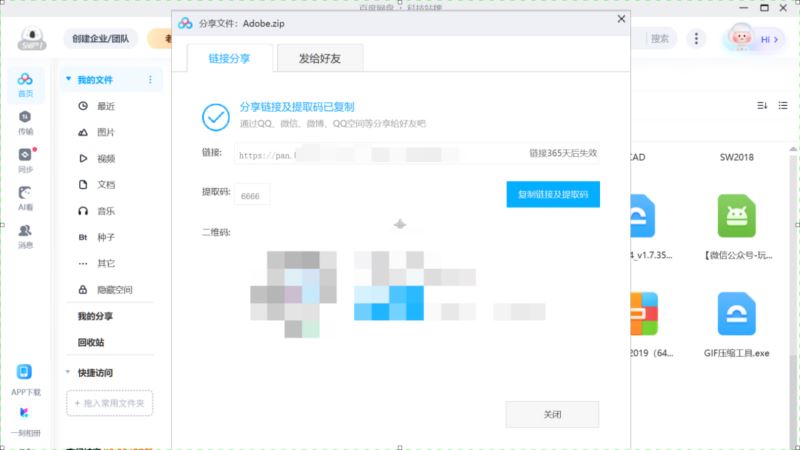Click the share link field
The height and width of the screenshot is (450, 800).
(x=416, y=154)
